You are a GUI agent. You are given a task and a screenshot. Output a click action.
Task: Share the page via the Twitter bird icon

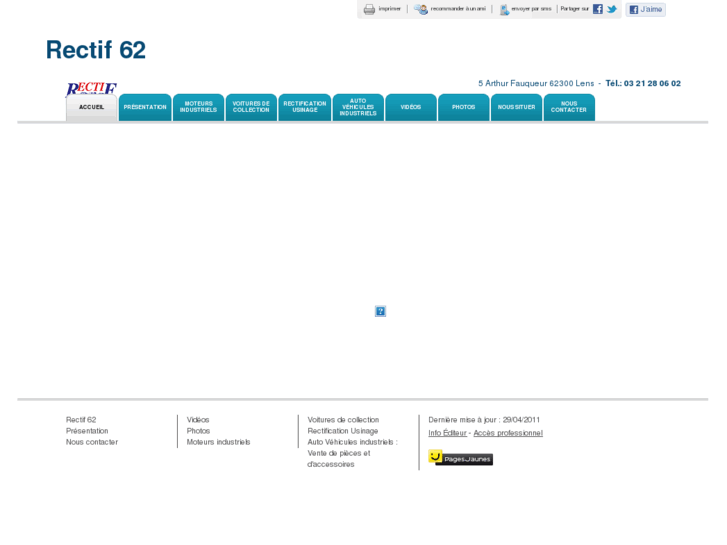pyautogui.click(x=612, y=9)
